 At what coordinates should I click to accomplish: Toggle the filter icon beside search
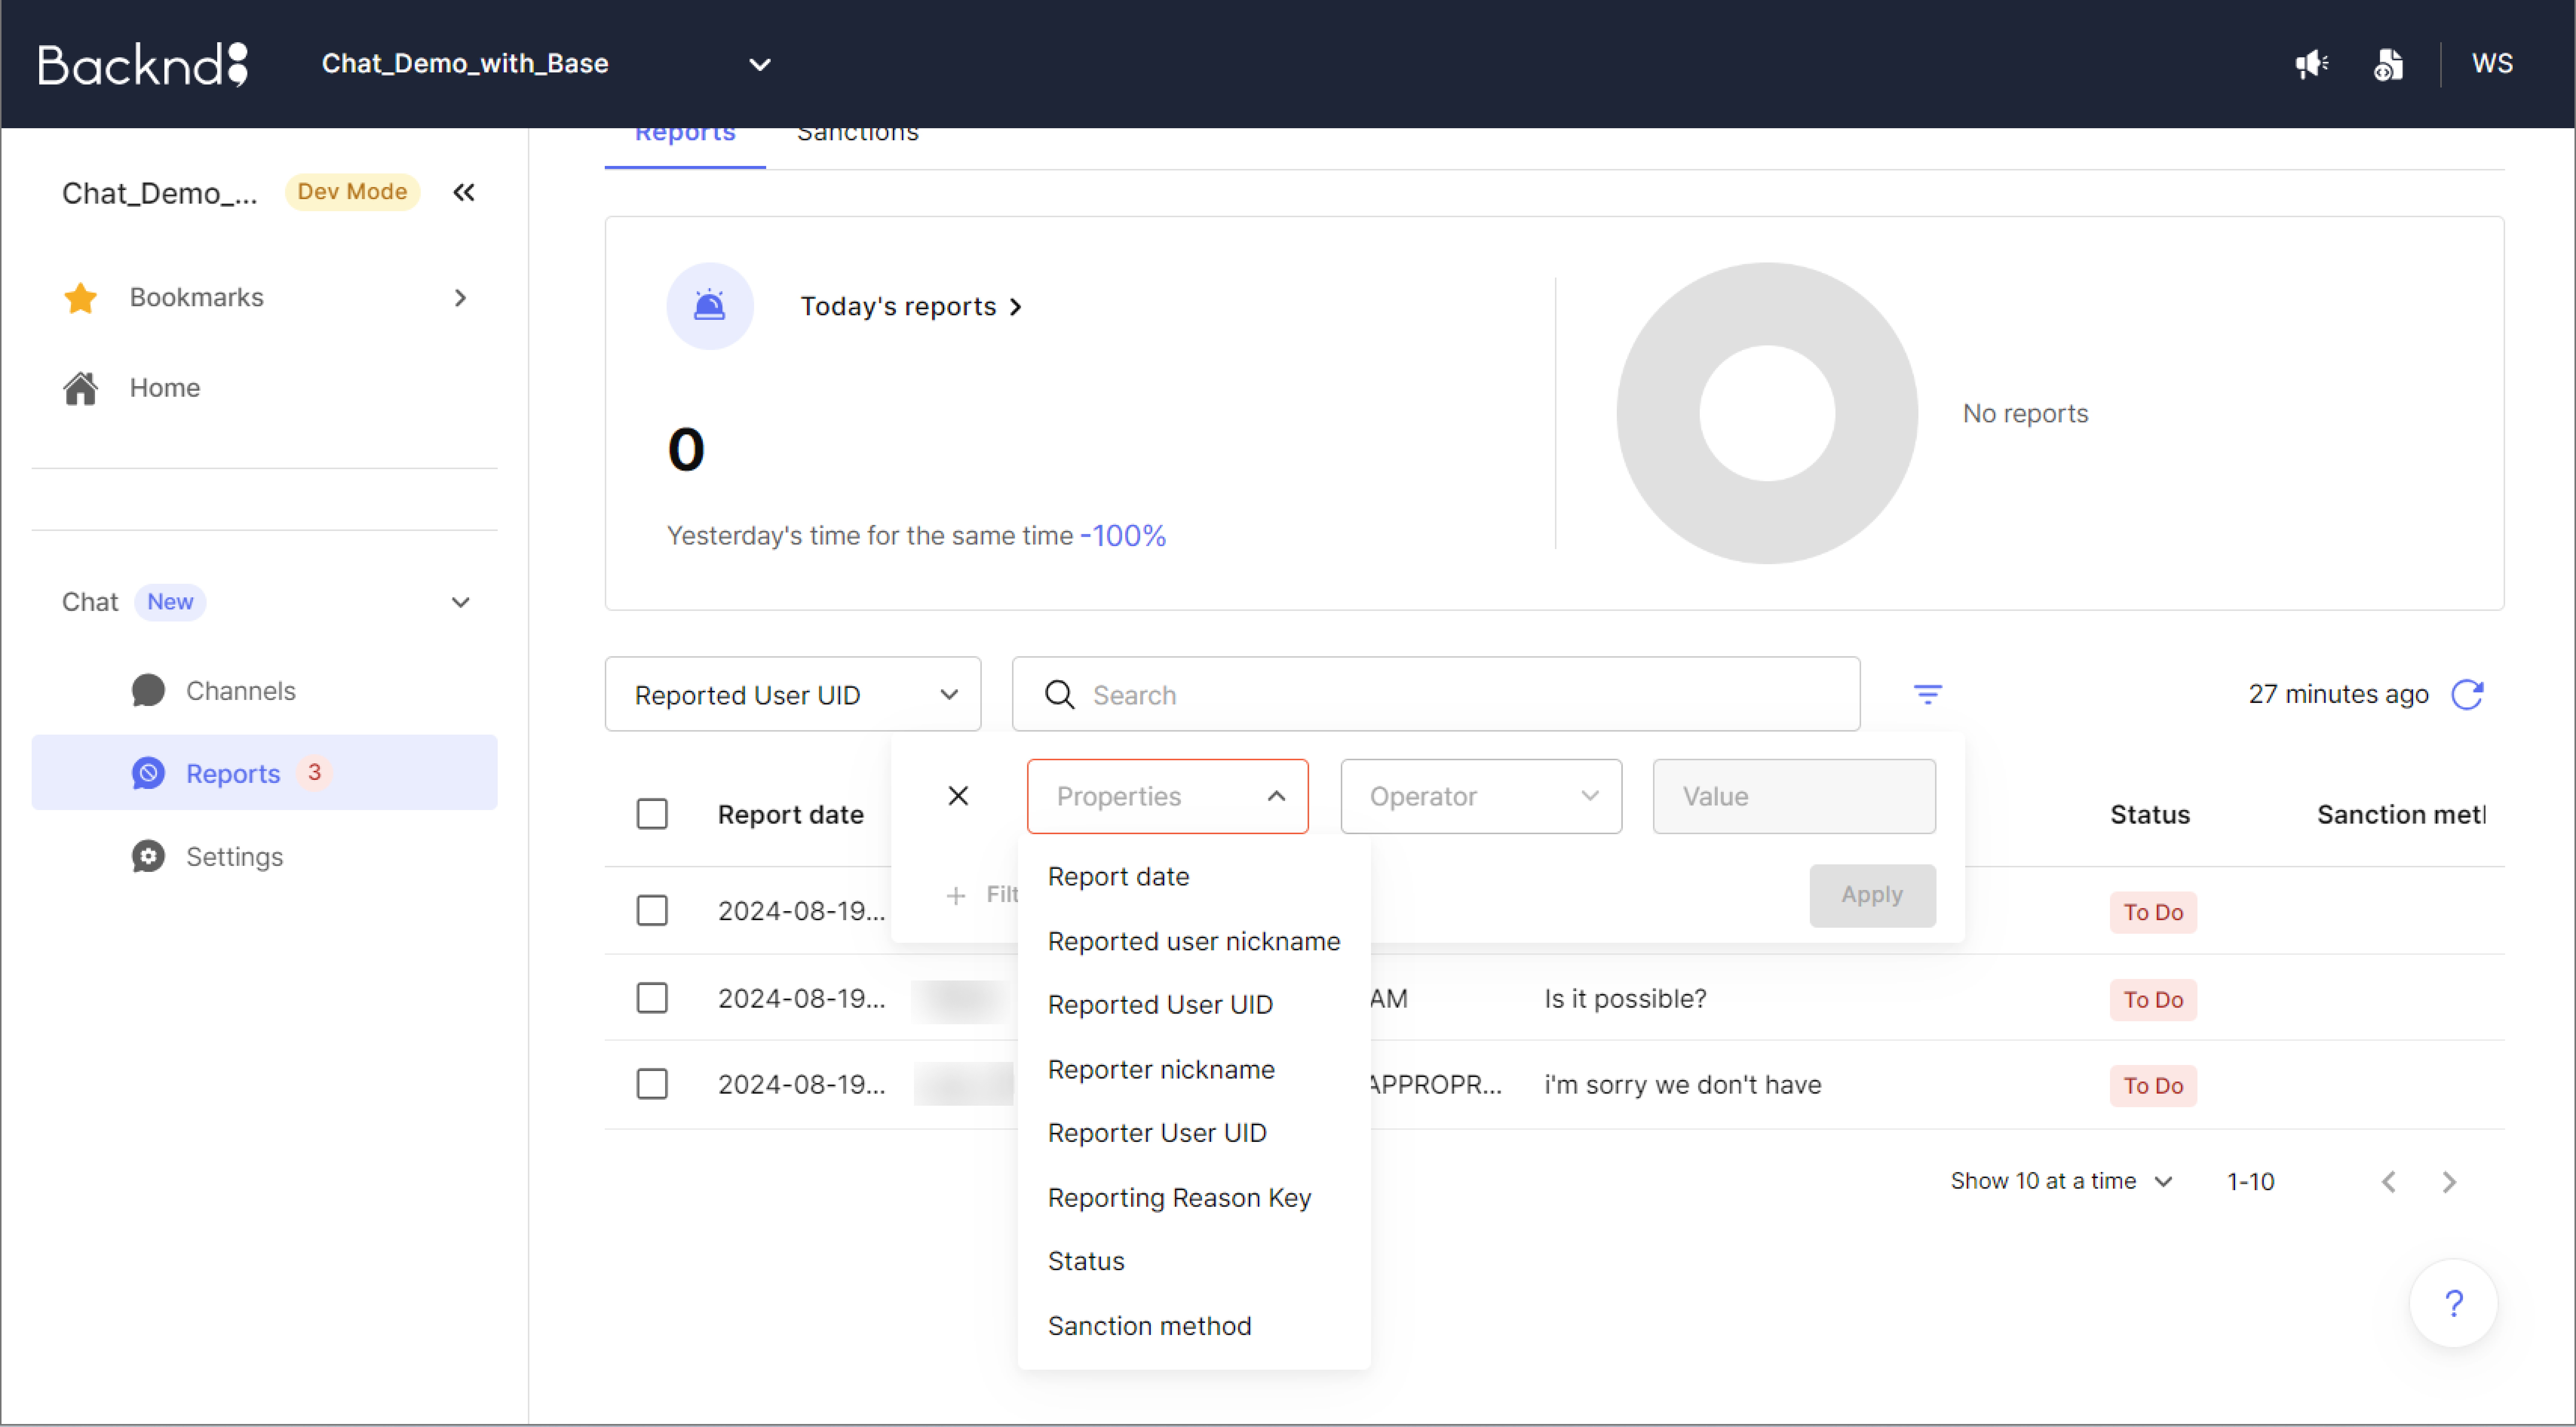[1927, 694]
